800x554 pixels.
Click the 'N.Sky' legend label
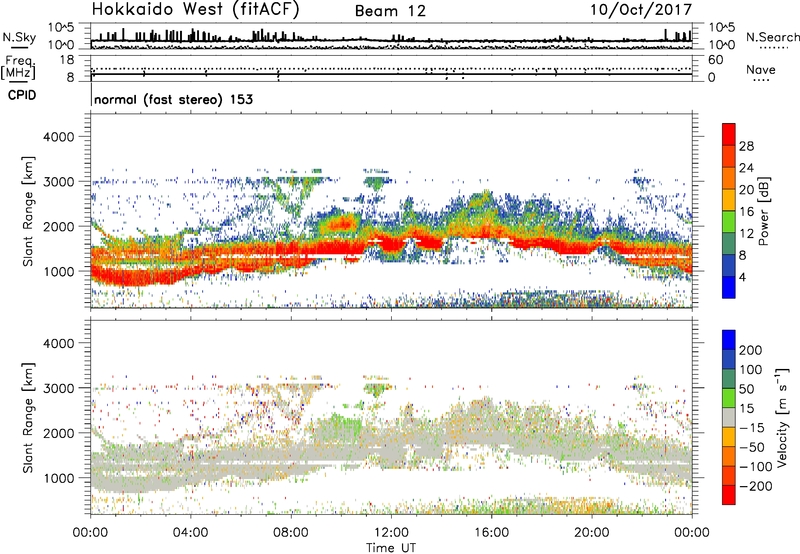[19, 37]
